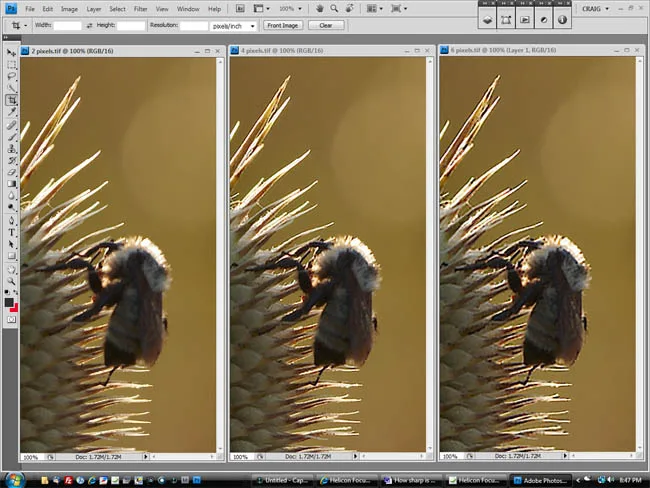Select the Move tool in the toolbox

(11, 51)
